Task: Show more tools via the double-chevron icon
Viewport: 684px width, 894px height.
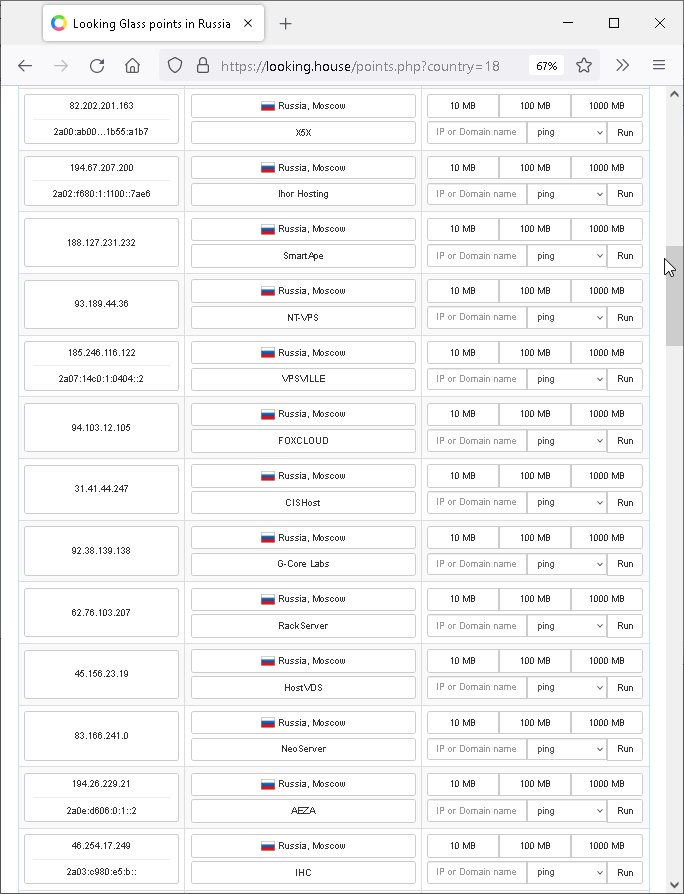Action: pyautogui.click(x=622, y=65)
